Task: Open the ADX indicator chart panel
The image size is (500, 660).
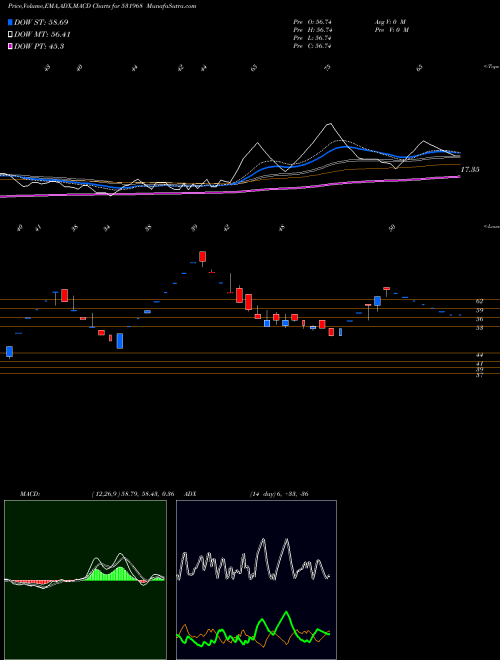Action: tap(256, 580)
